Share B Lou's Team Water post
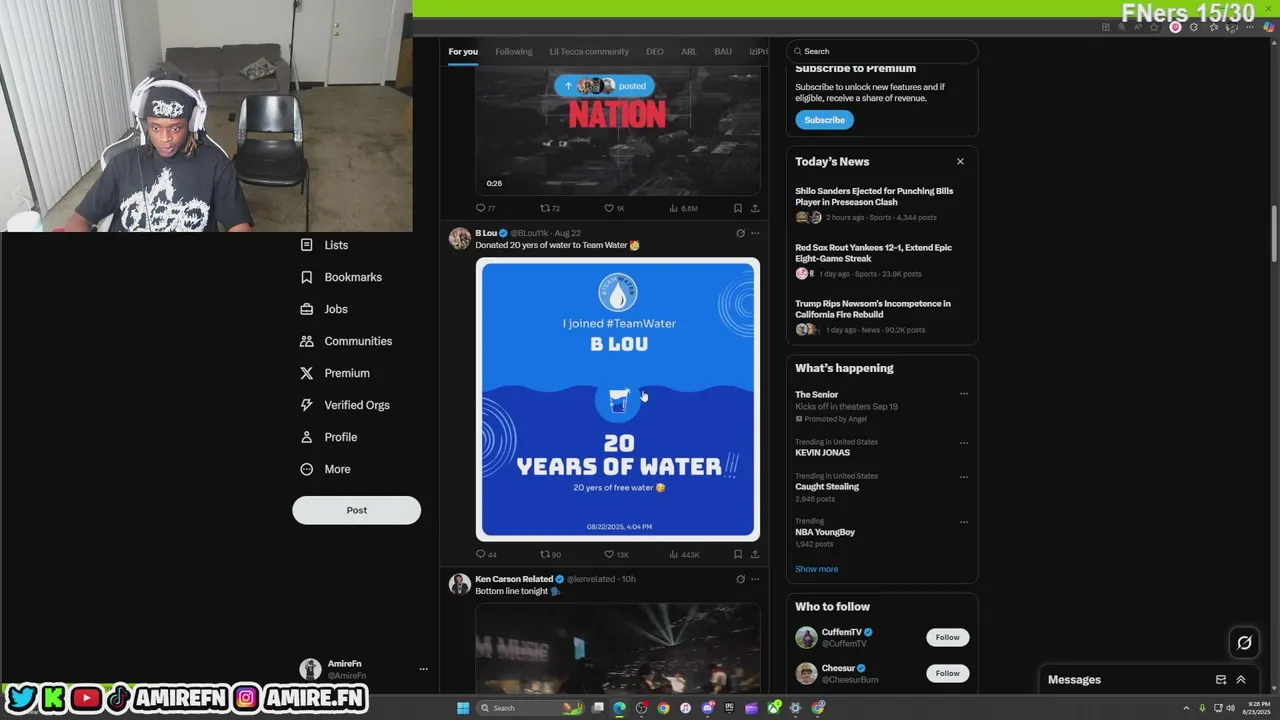 pyautogui.click(x=755, y=554)
